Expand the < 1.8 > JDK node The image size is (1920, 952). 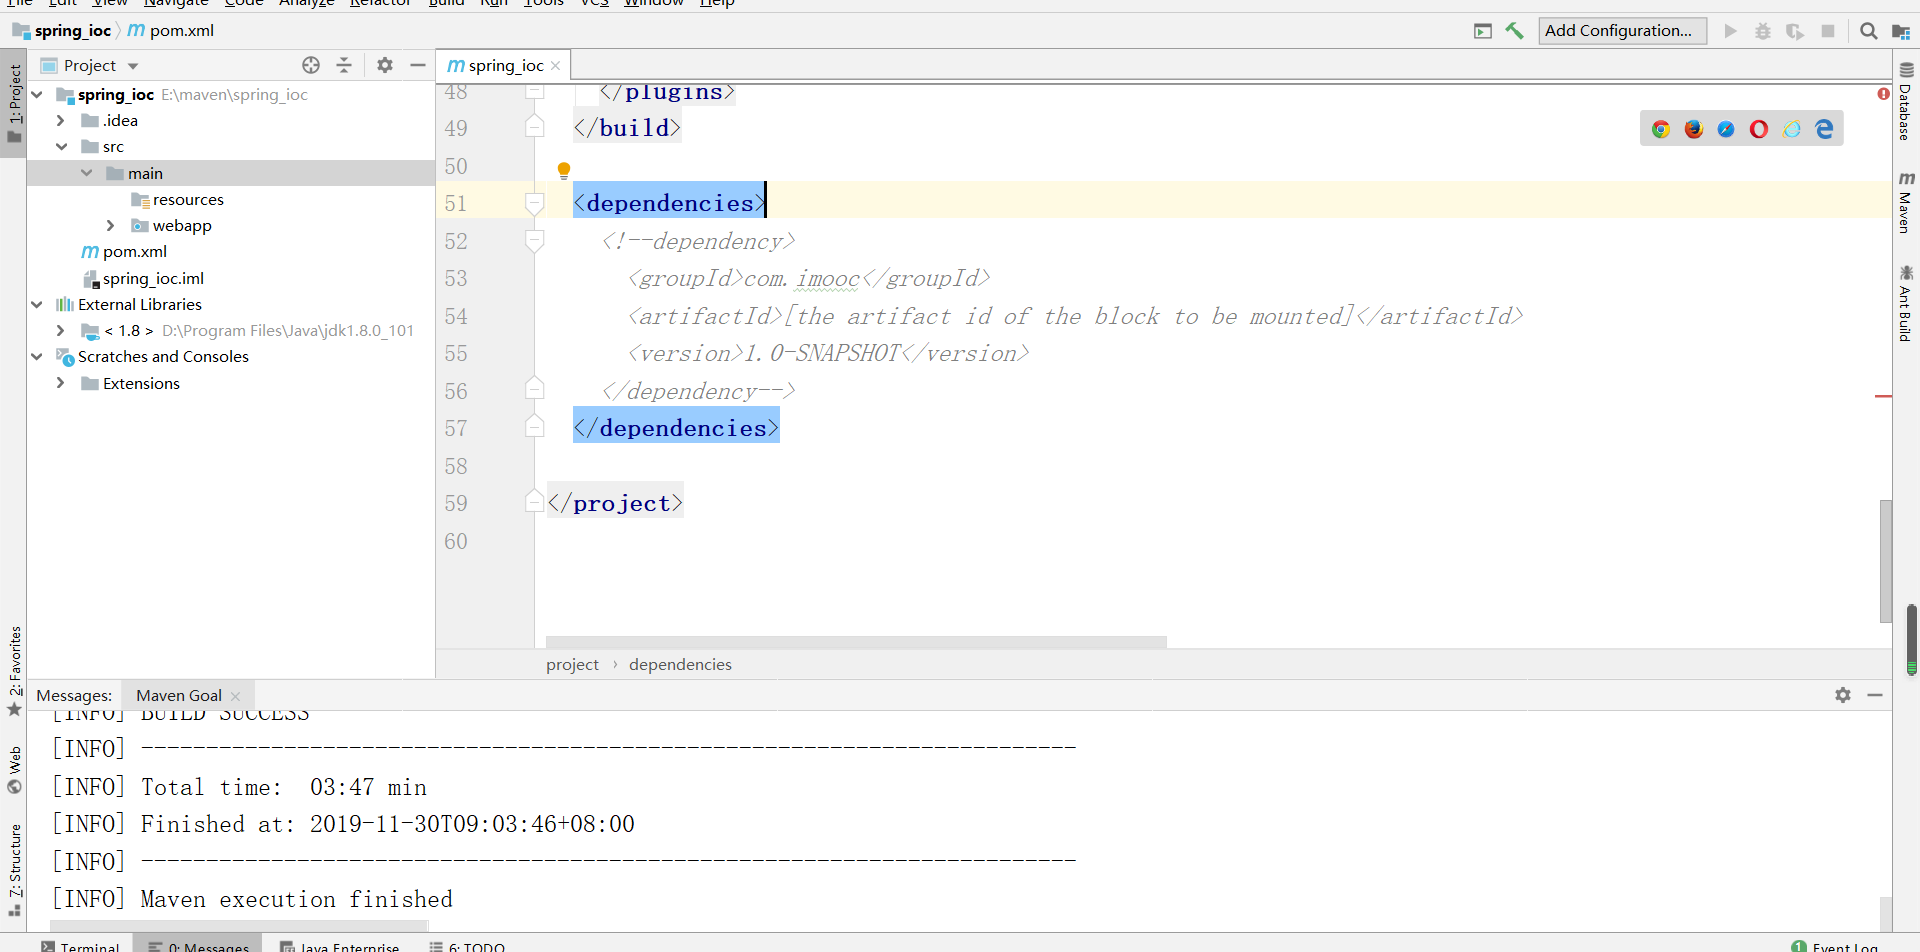click(61, 331)
